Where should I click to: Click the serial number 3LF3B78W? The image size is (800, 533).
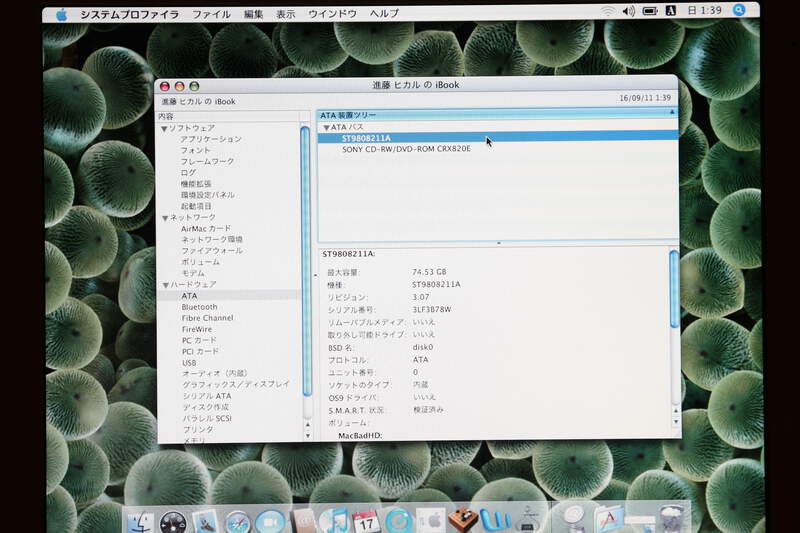(x=431, y=310)
